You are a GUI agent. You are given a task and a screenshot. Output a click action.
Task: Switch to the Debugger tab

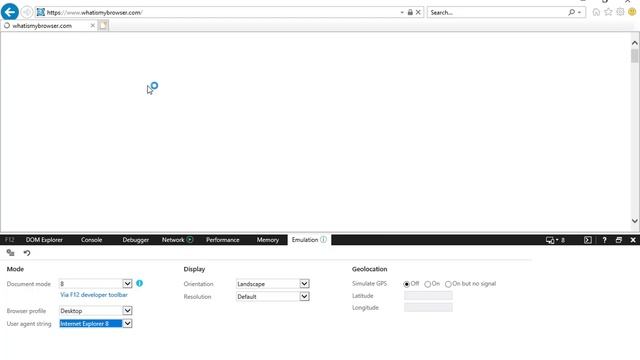tap(136, 240)
